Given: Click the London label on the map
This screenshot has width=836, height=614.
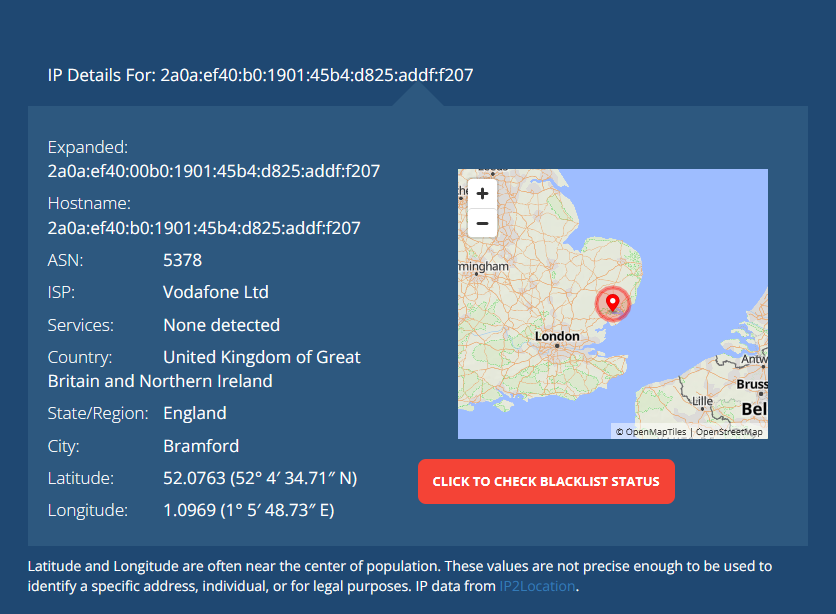Looking at the screenshot, I should click(557, 336).
